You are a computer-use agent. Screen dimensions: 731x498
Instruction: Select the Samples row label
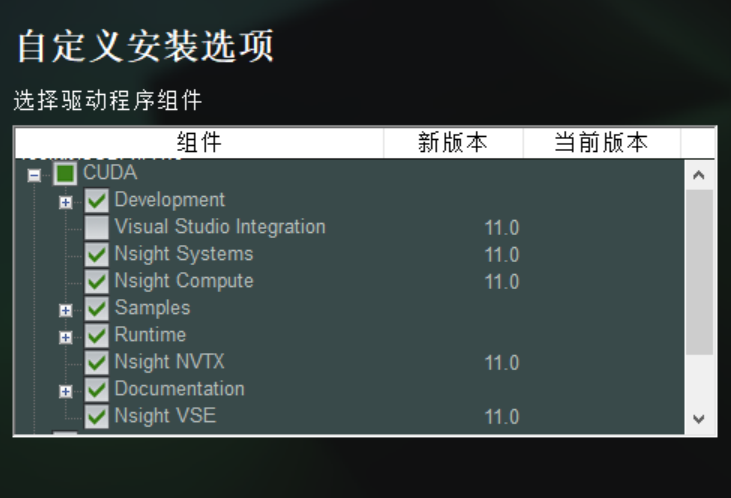(x=152, y=308)
